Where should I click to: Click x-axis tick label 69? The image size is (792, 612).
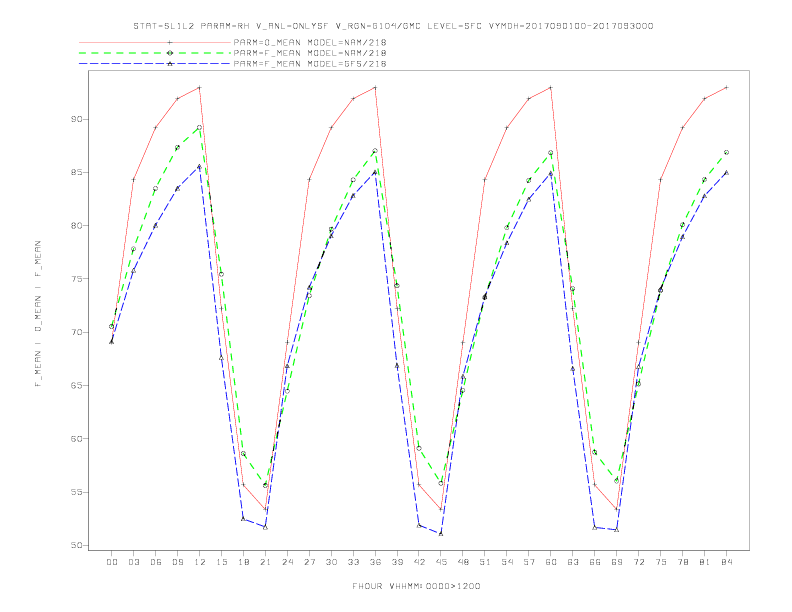(617, 562)
